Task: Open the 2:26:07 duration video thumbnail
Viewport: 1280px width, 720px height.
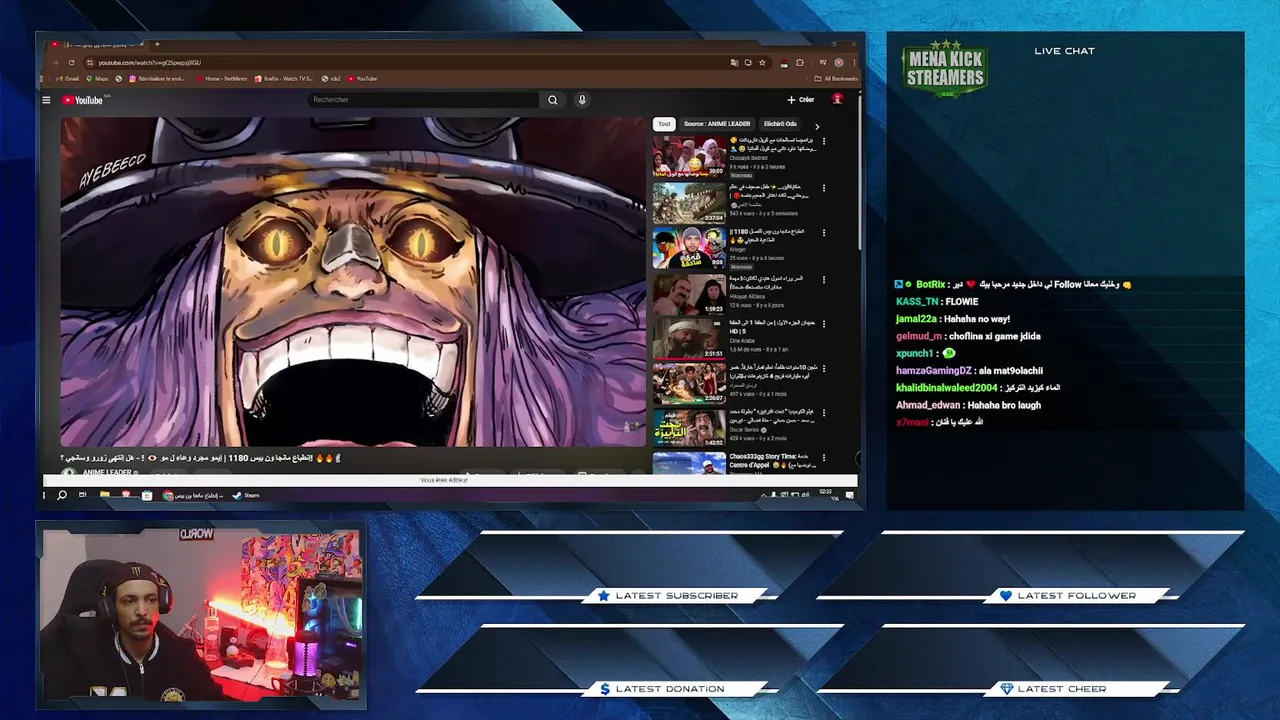Action: click(x=689, y=384)
